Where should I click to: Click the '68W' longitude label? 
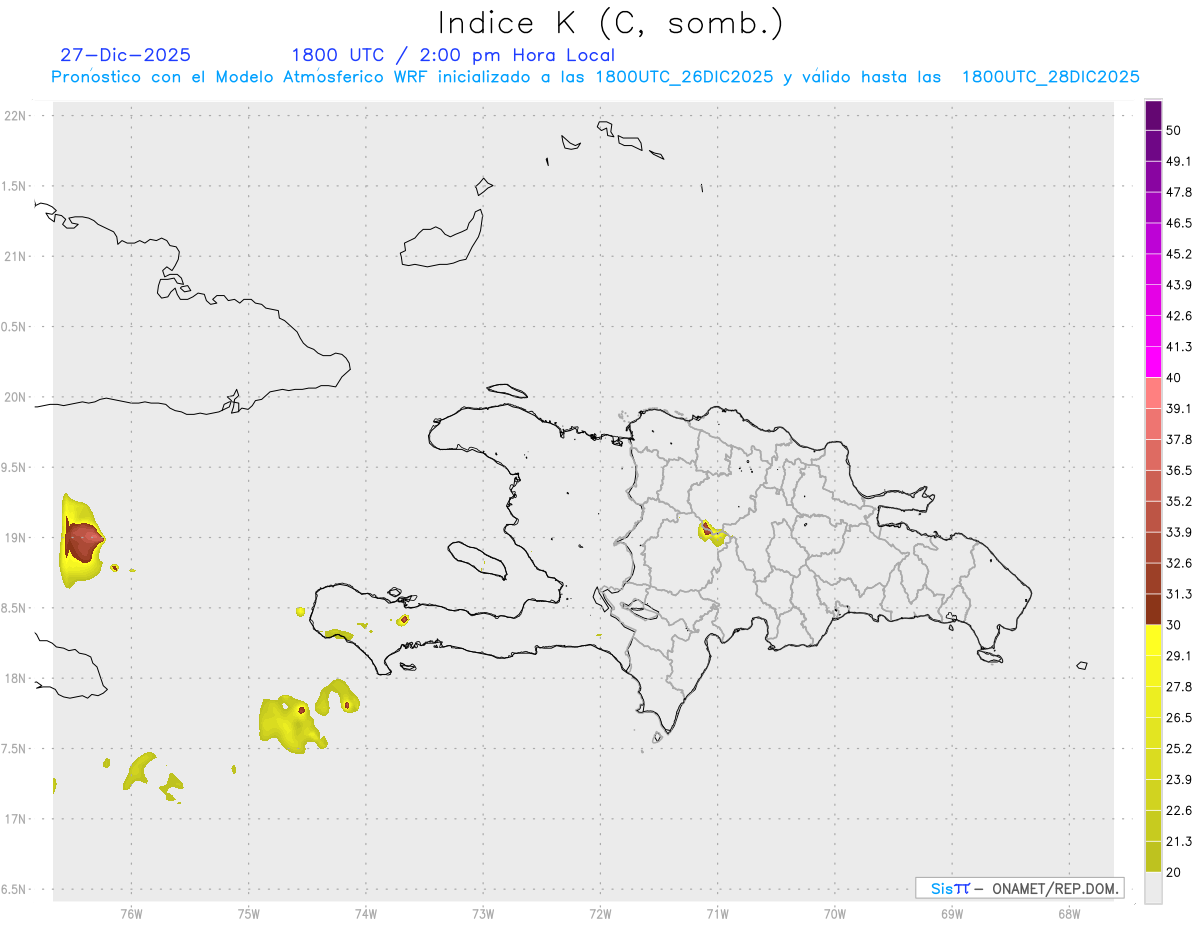pos(1069,914)
